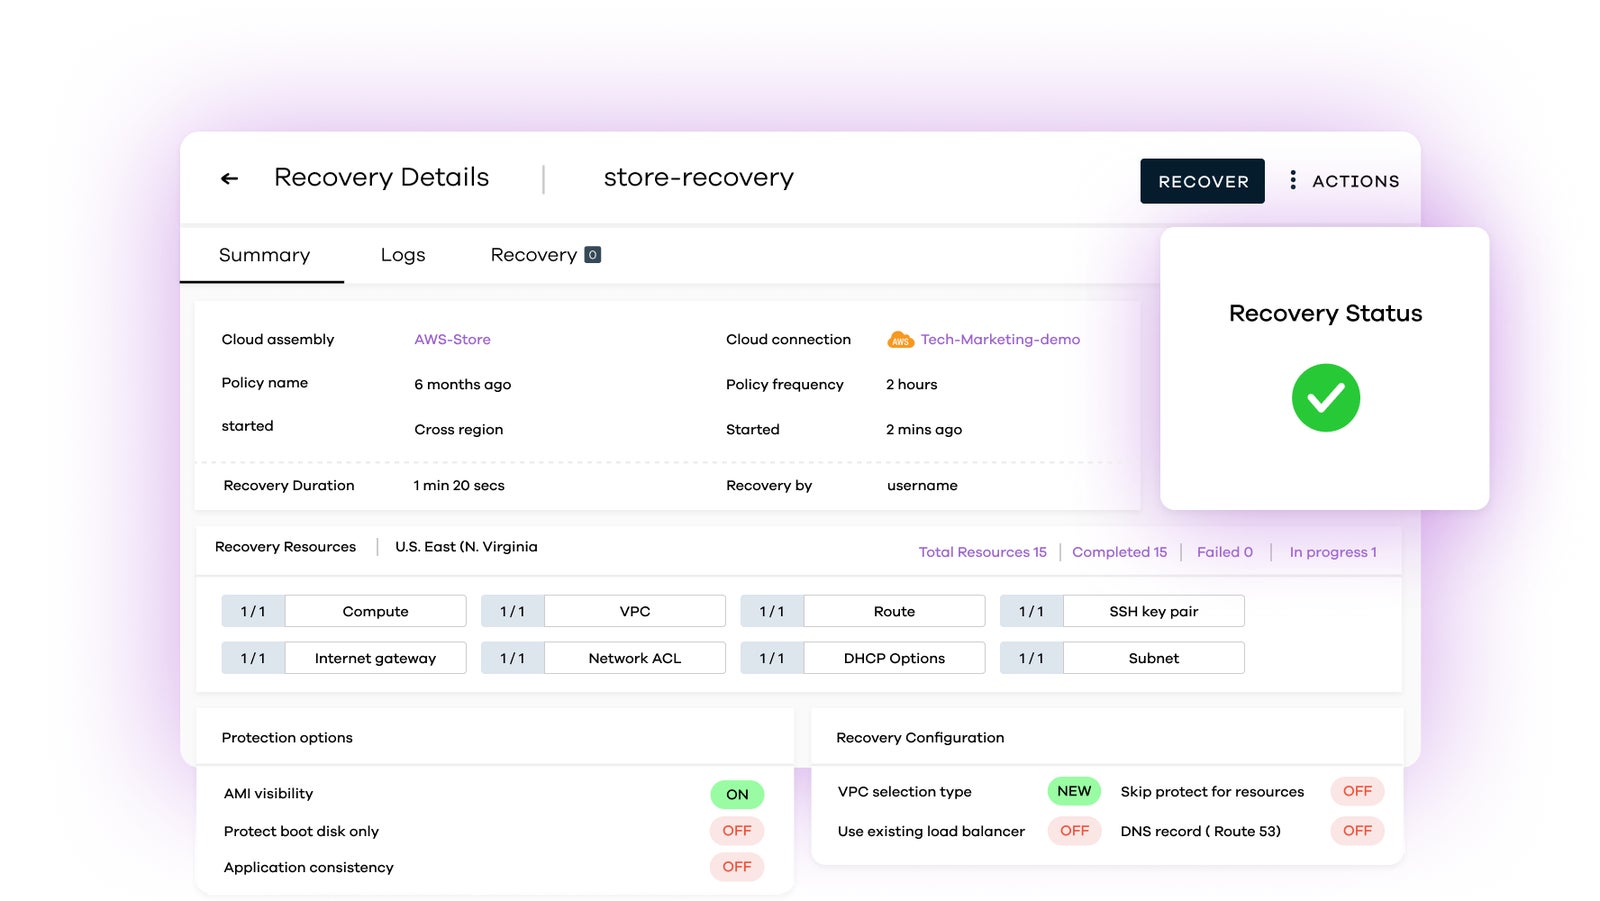1600x901 pixels.
Task: Select the Compute resource chip
Action: click(x=374, y=611)
